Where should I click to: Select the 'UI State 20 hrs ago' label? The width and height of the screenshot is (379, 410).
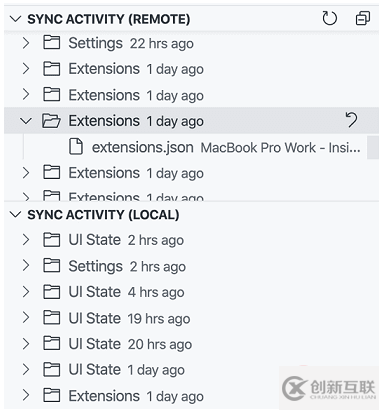pyautogui.click(x=130, y=344)
